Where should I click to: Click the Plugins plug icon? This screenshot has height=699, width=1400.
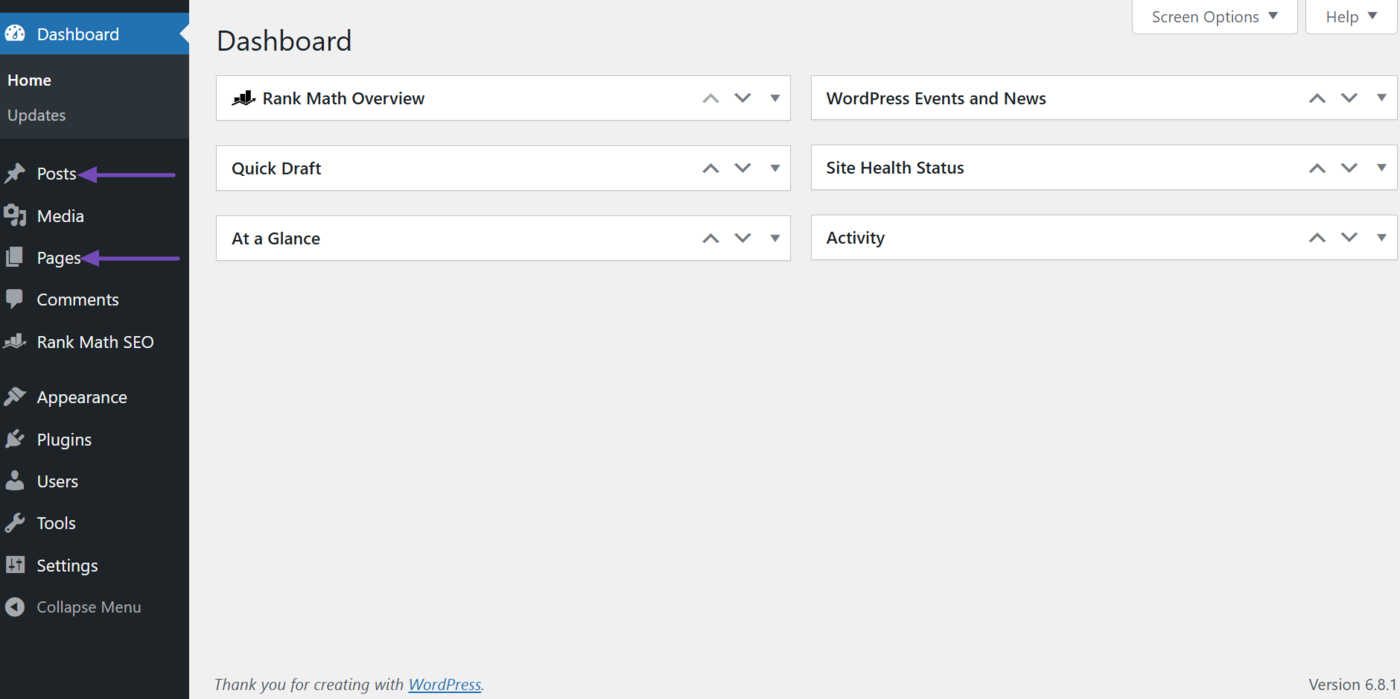pyautogui.click(x=15, y=440)
